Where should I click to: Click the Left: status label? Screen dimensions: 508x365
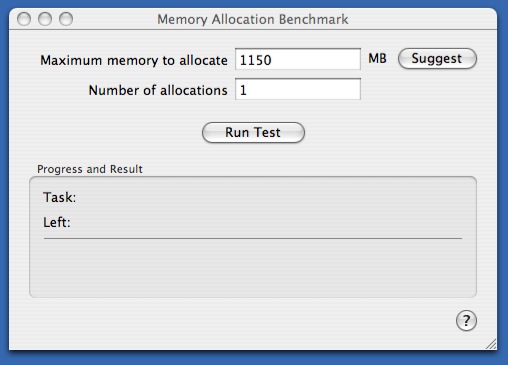pos(57,222)
